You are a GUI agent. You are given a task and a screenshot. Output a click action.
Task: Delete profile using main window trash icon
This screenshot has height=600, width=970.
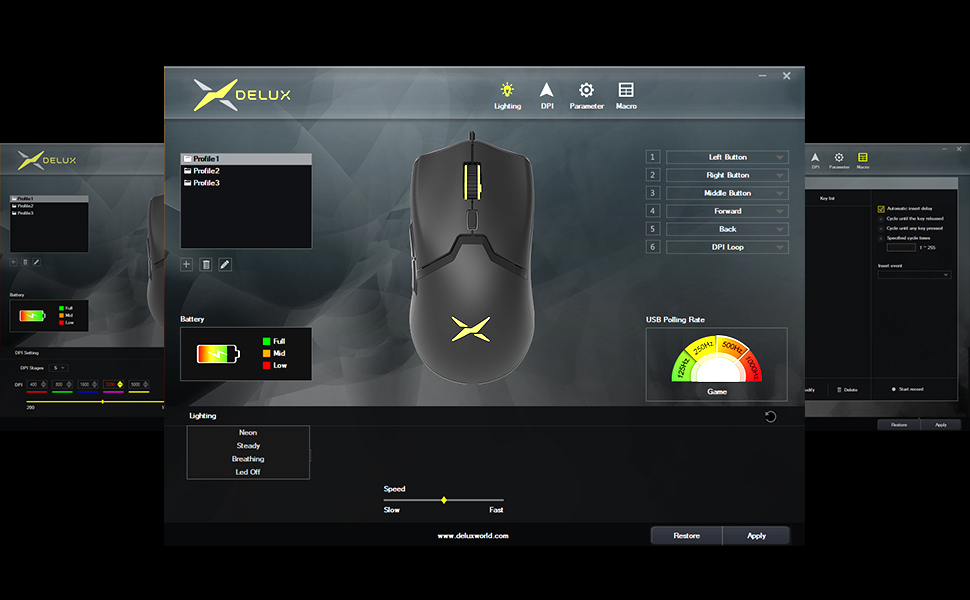click(x=206, y=264)
